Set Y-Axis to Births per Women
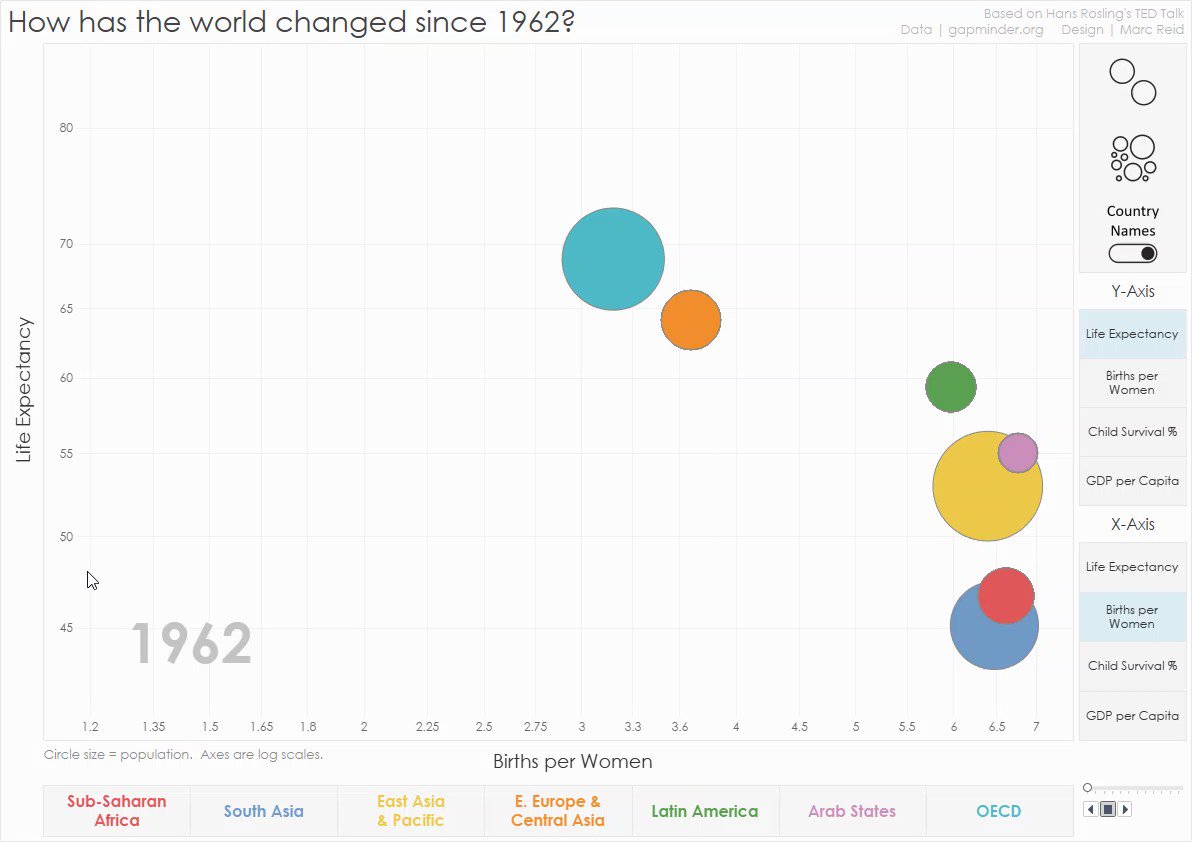The height and width of the screenshot is (842, 1192). pos(1132,382)
